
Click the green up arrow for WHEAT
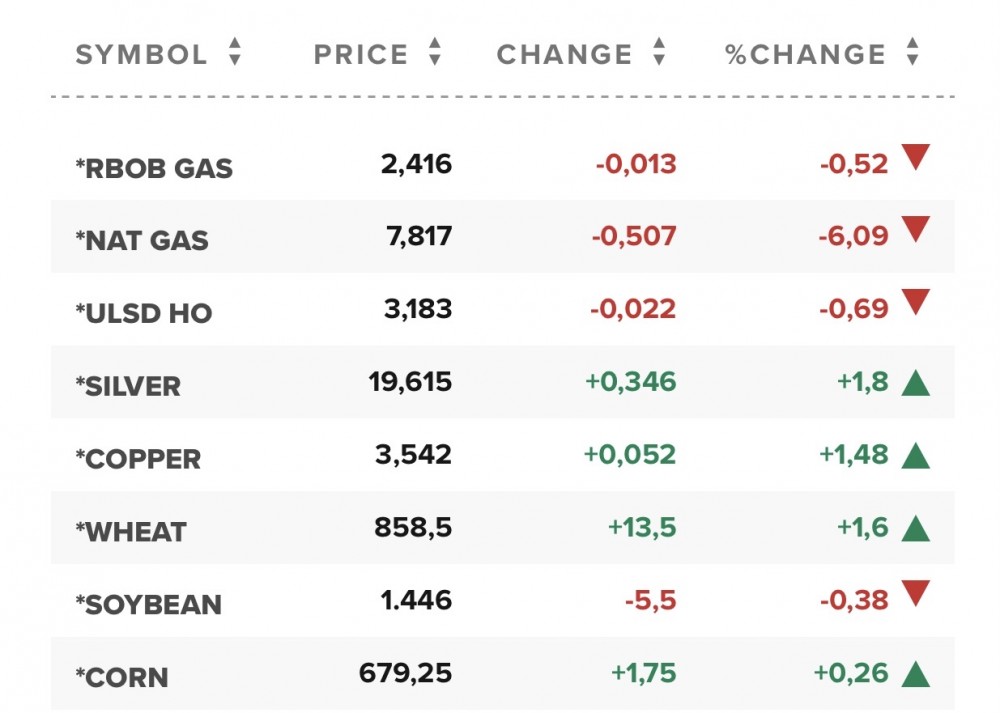point(915,529)
